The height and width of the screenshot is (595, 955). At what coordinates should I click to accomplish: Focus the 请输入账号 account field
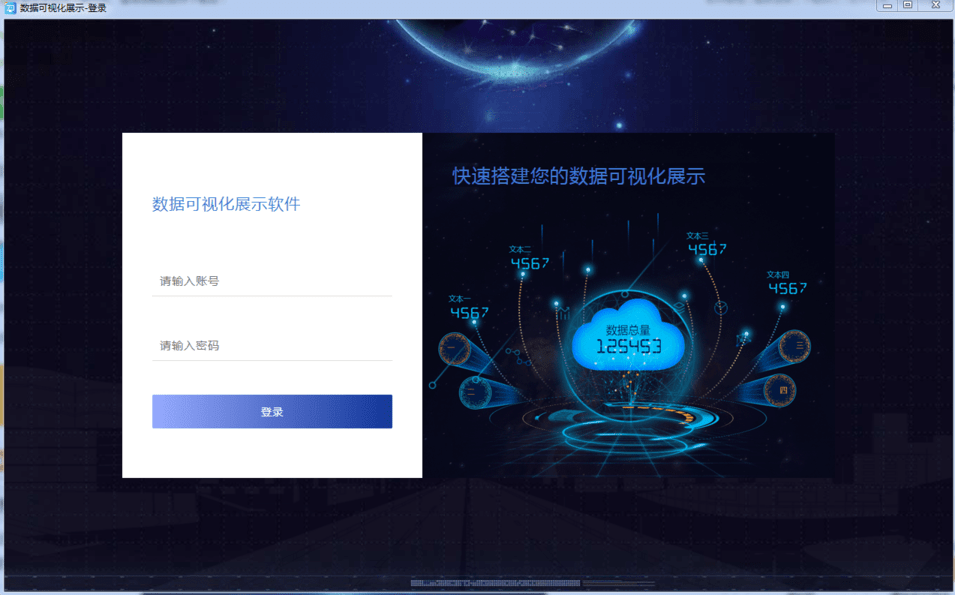tap(272, 281)
